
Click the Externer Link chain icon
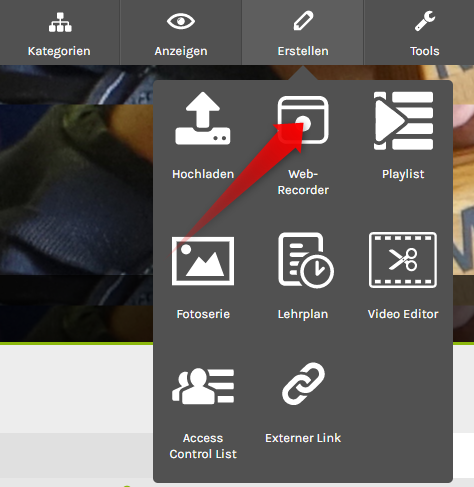(303, 384)
